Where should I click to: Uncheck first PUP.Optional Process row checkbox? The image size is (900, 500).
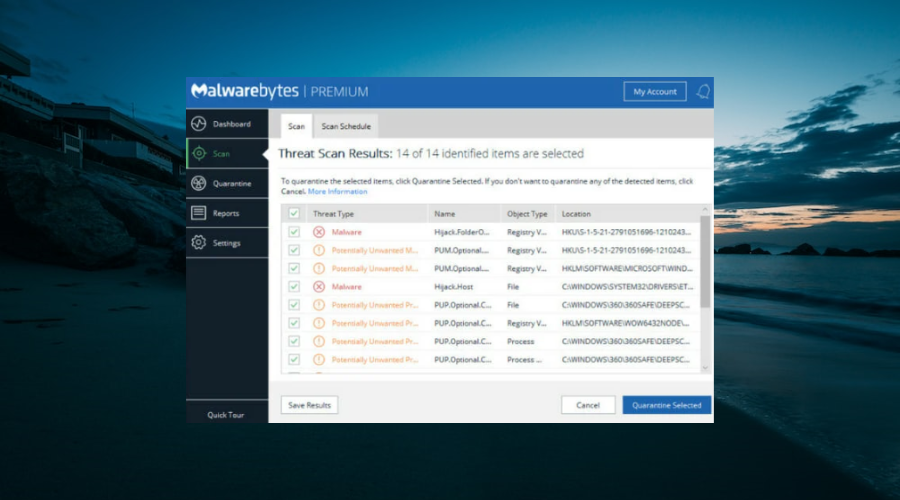coord(294,341)
